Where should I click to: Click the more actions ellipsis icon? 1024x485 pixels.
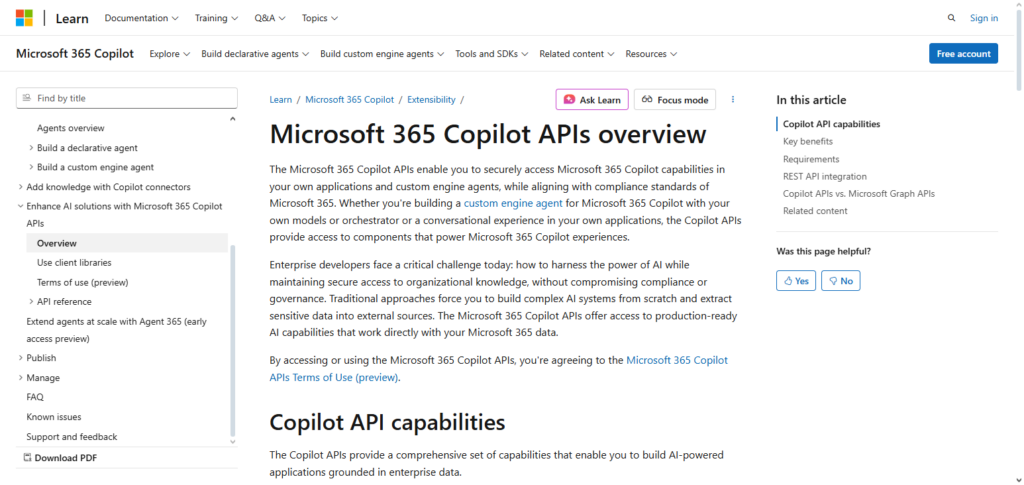(733, 100)
